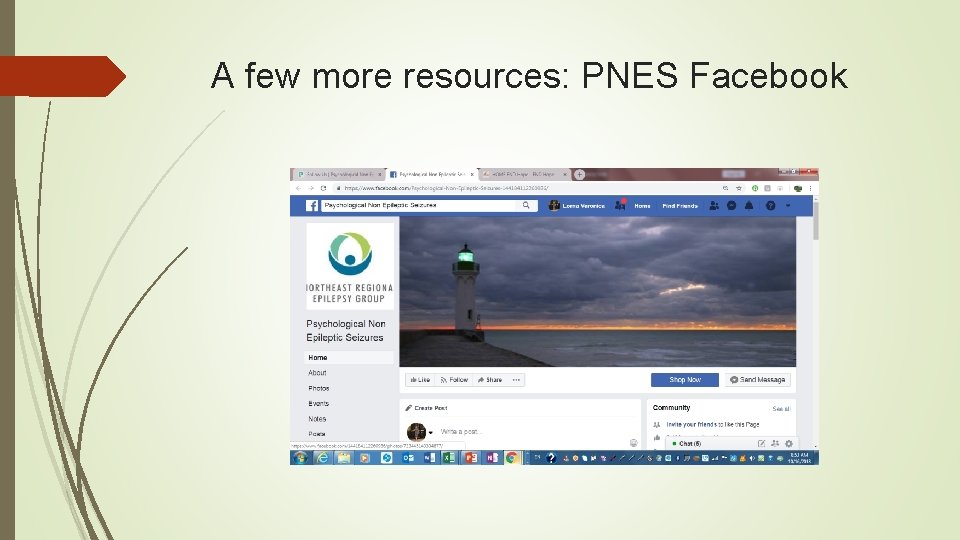
Task: Open PowerPoint from the taskbar
Action: point(471,457)
